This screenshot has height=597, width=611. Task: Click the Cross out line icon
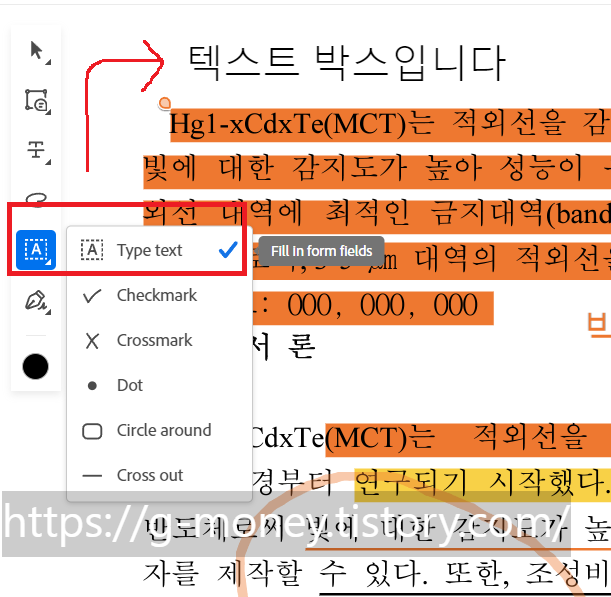92,476
